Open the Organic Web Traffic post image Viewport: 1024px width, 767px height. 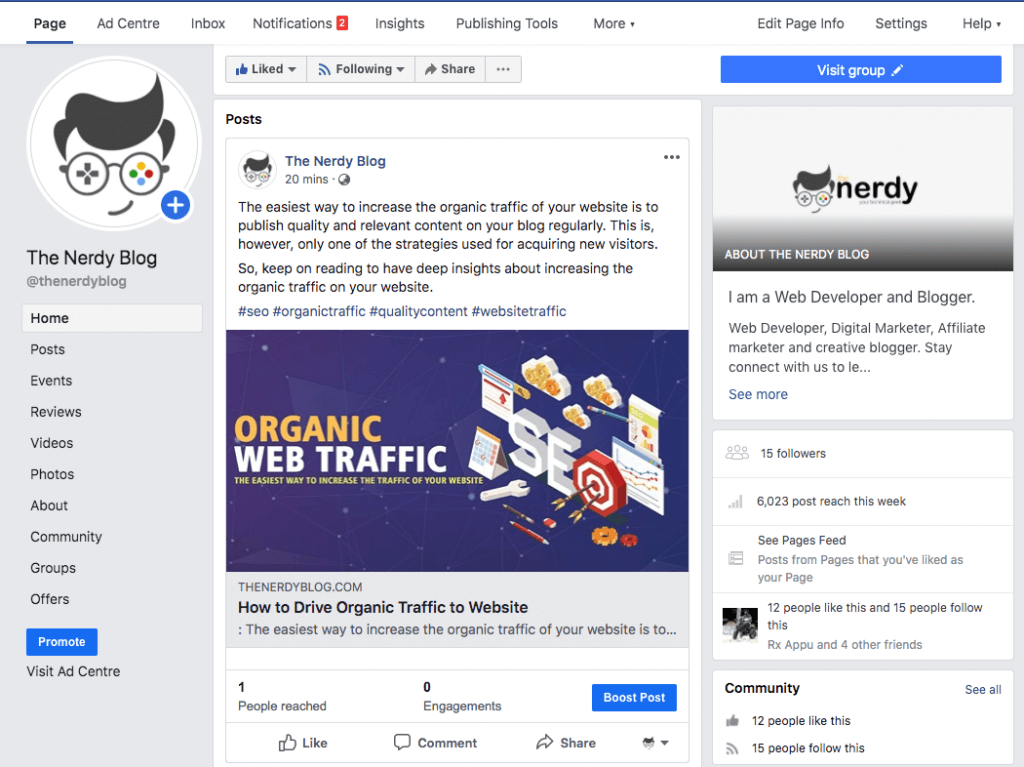point(457,451)
